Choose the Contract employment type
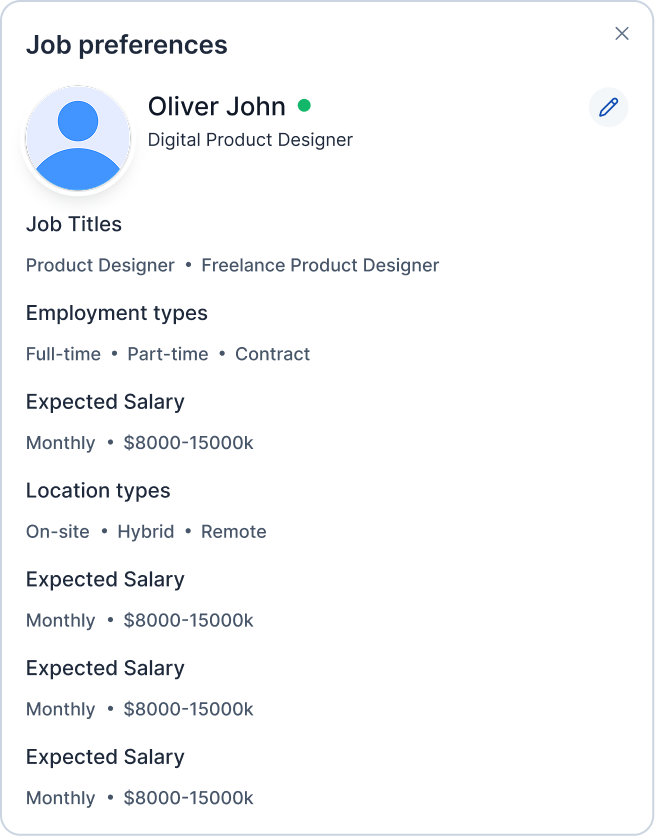The height and width of the screenshot is (836, 655). coord(272,353)
